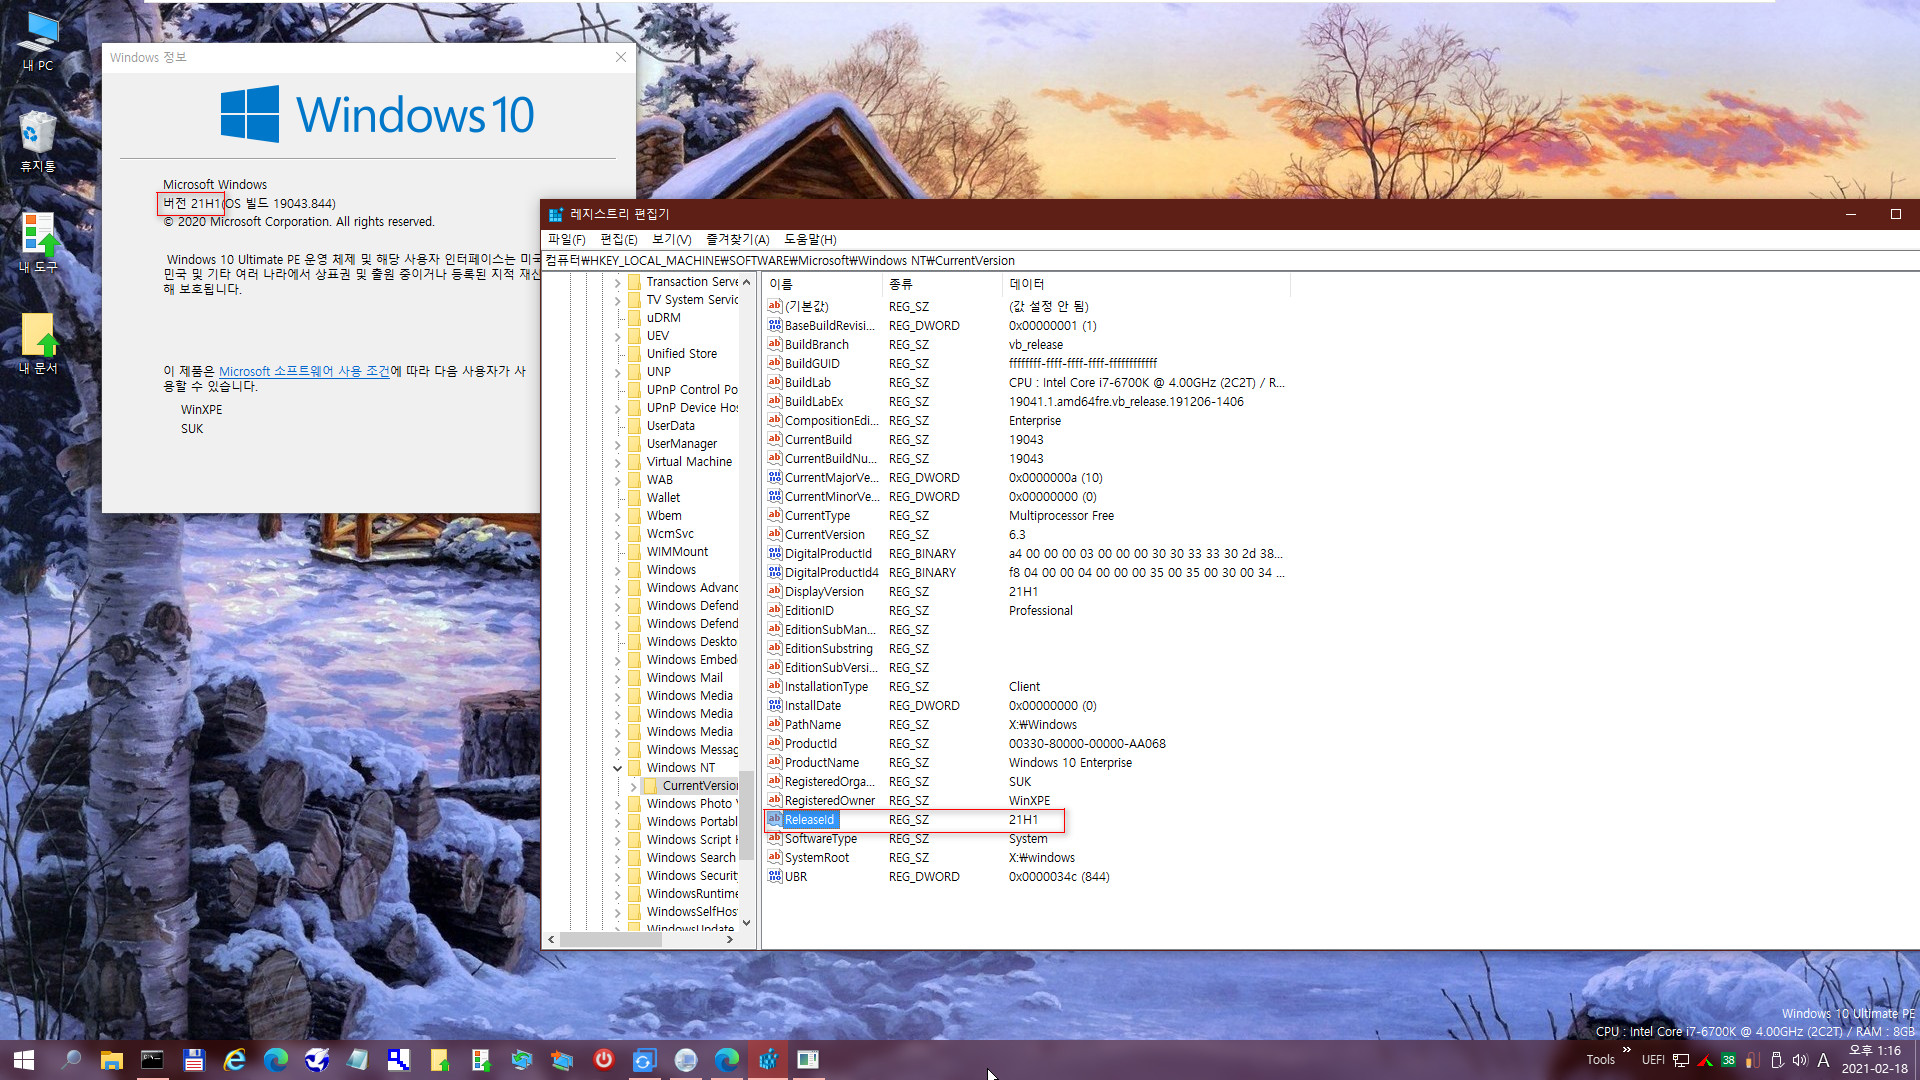Select the EditionID registry value
The height and width of the screenshot is (1080, 1920).
pyautogui.click(x=809, y=611)
